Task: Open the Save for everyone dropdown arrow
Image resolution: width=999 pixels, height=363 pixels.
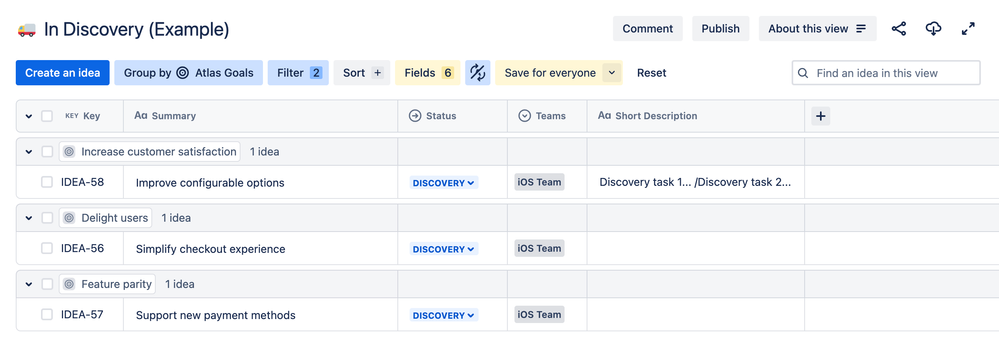Action: point(611,73)
